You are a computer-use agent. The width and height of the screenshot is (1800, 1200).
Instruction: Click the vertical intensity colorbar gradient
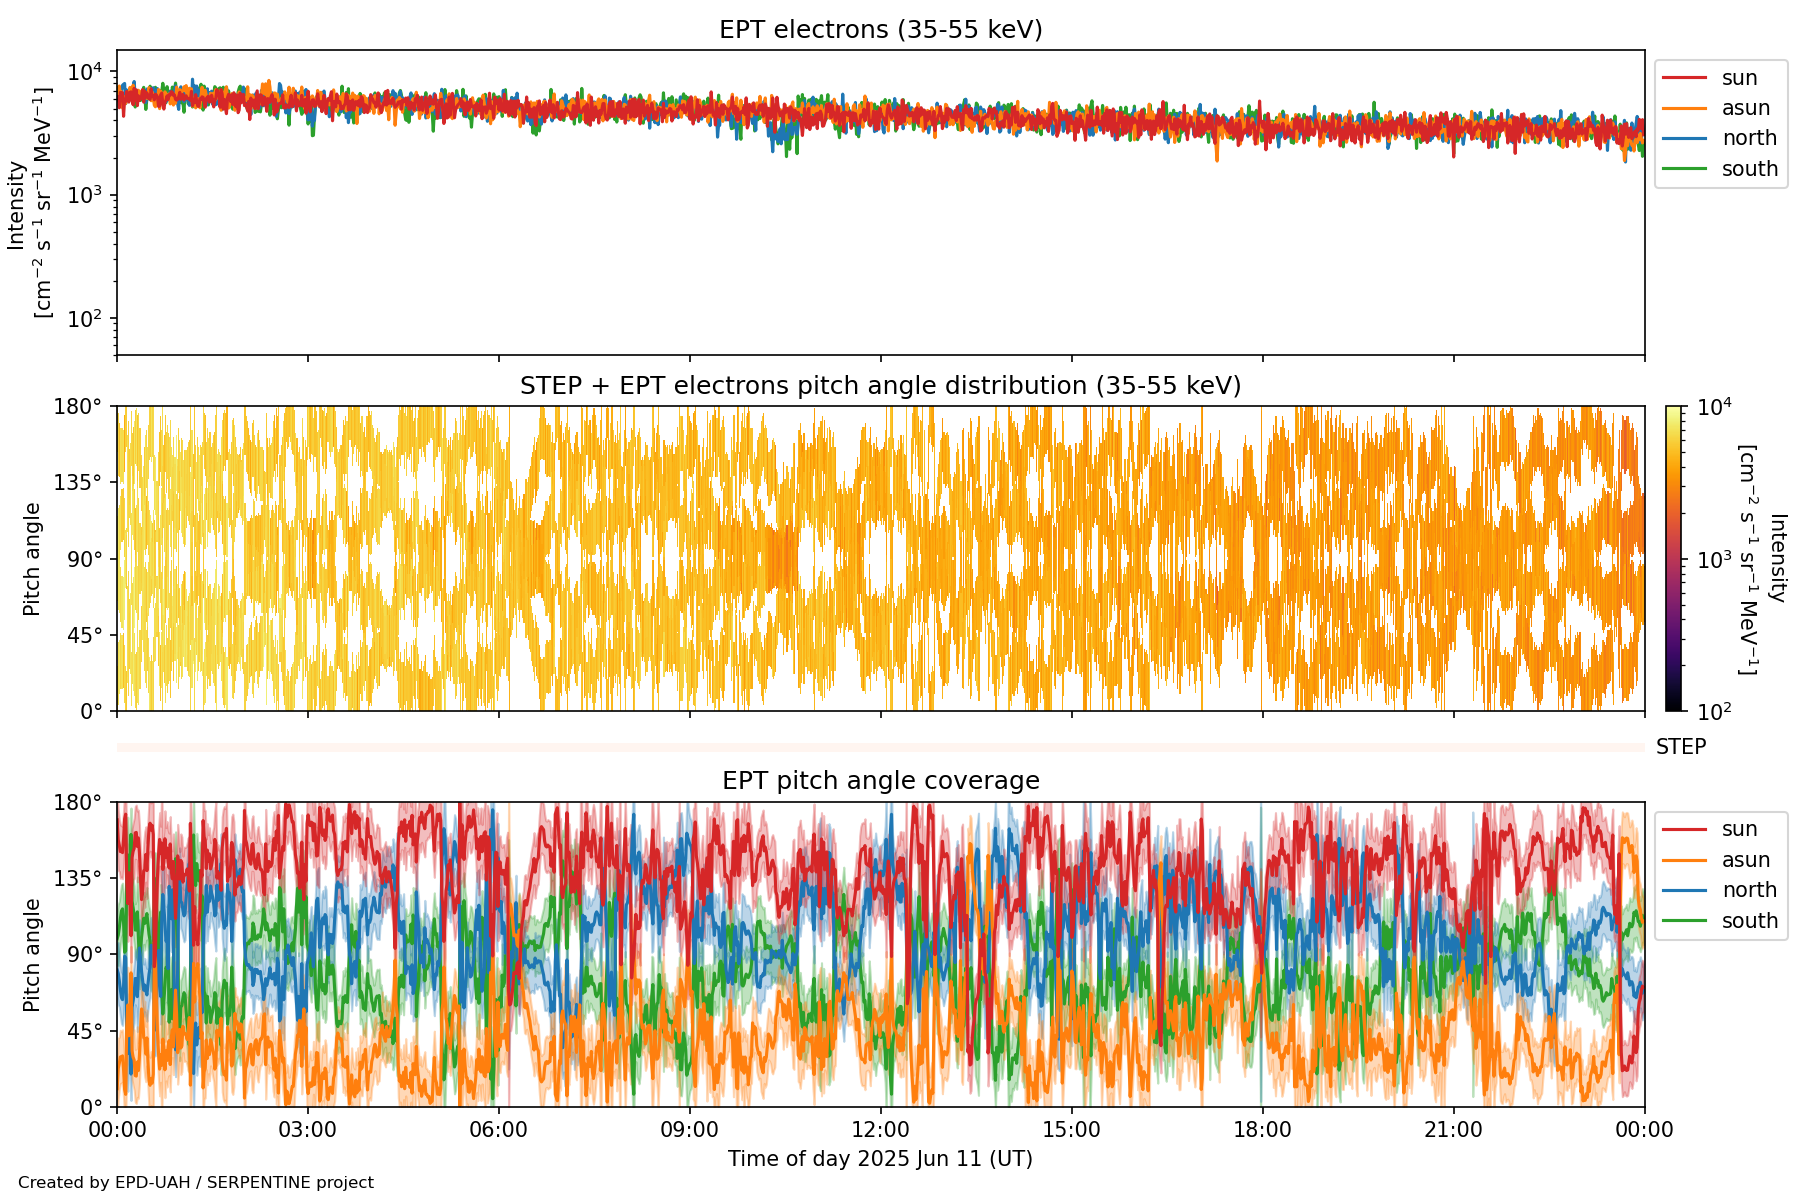[x=1674, y=558]
